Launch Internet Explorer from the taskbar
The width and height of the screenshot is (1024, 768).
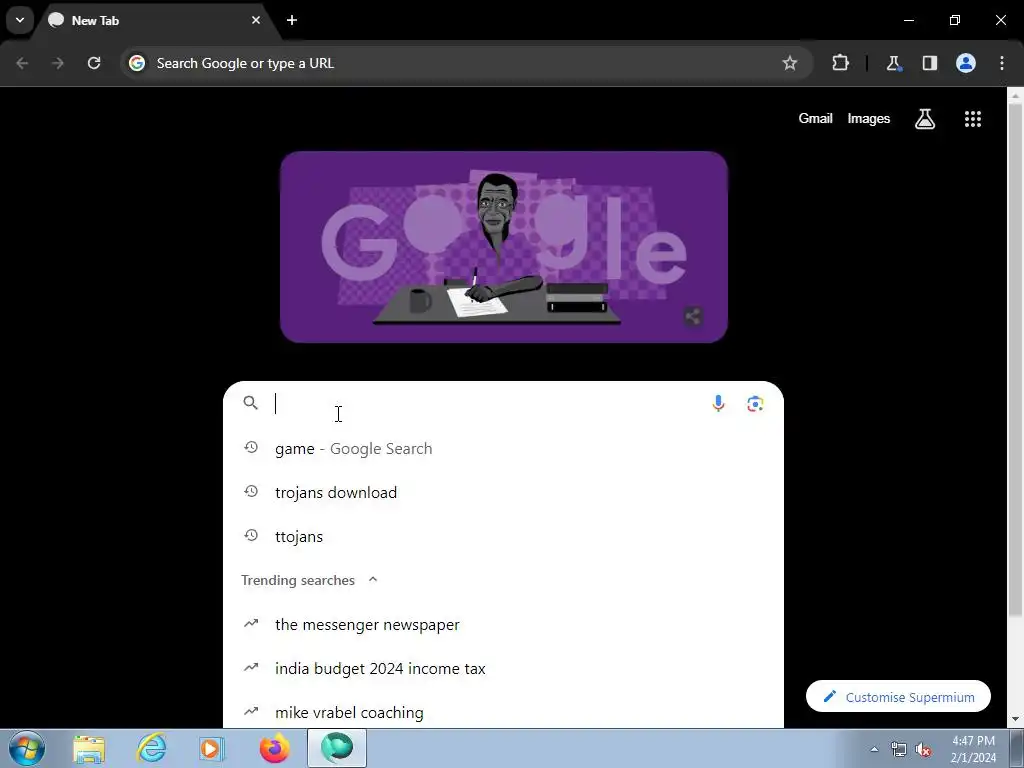pyautogui.click(x=151, y=748)
